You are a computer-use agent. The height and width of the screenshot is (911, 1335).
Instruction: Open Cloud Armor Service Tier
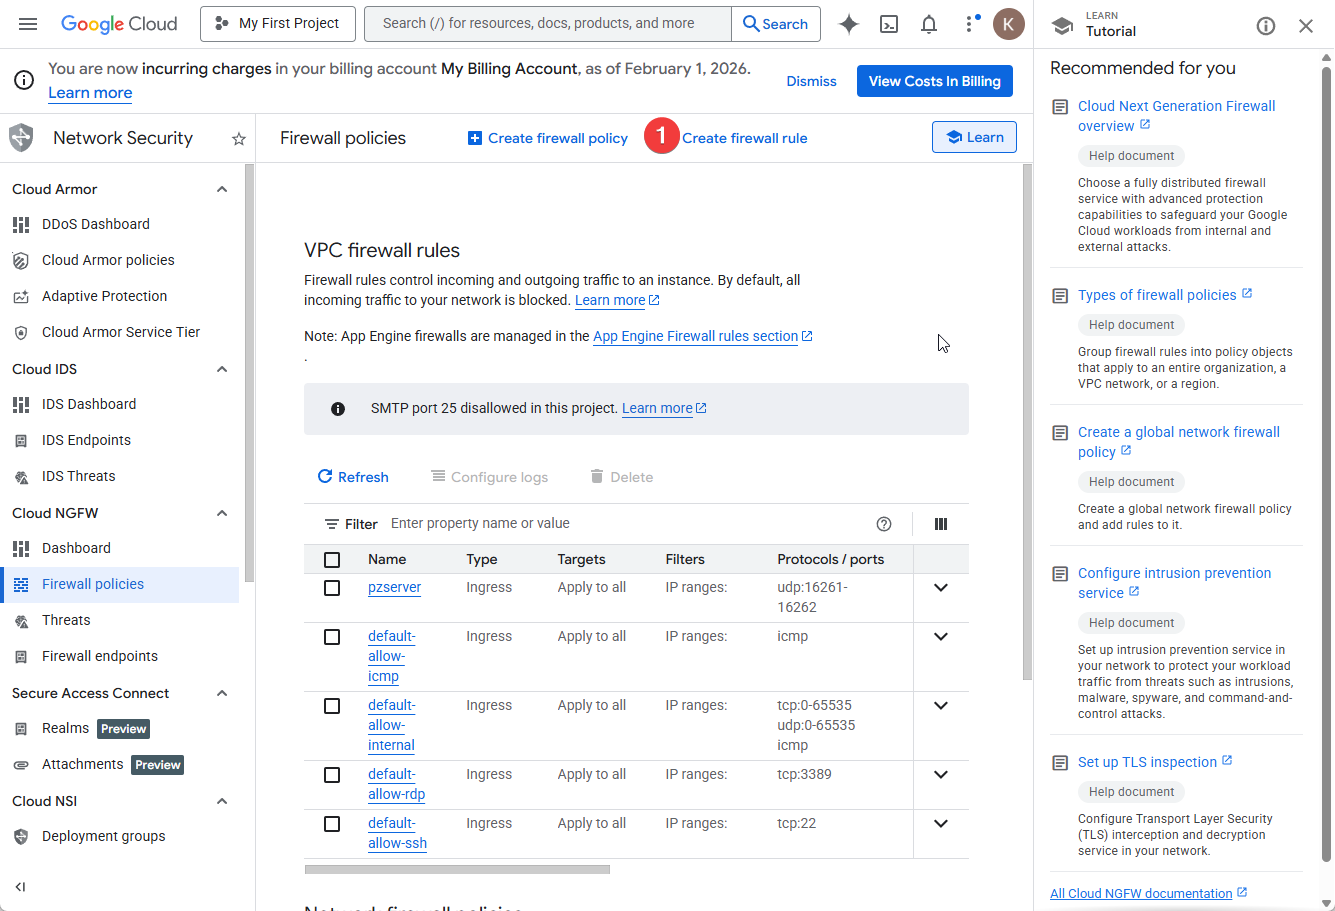click(x=120, y=333)
